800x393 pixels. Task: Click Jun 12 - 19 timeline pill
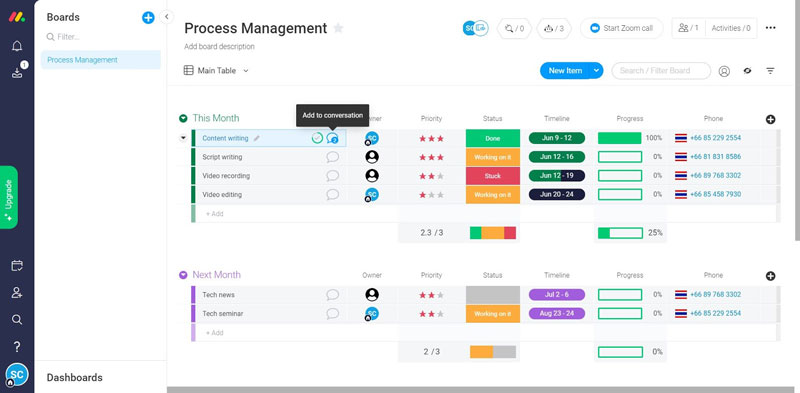557,176
